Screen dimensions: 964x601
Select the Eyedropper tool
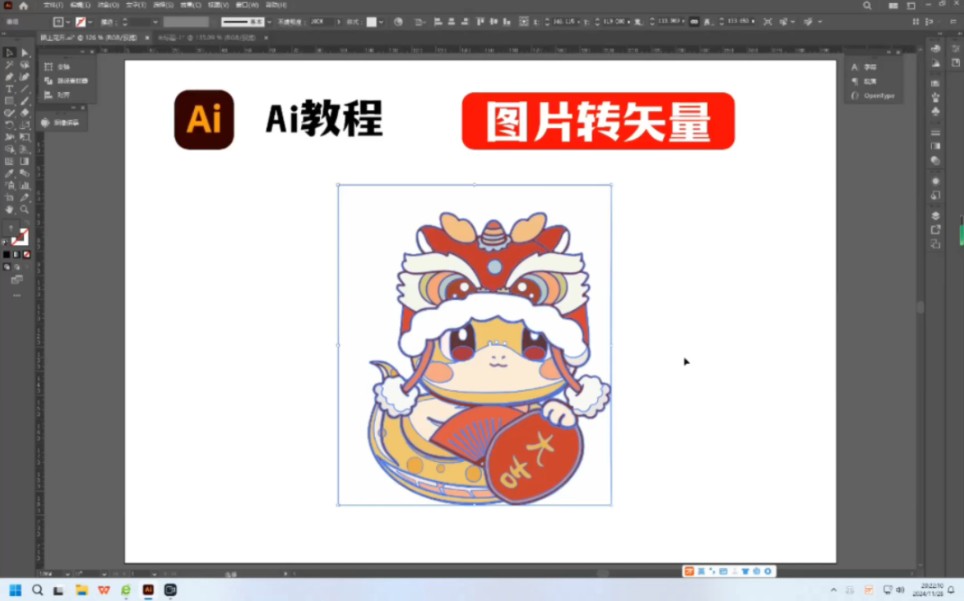click(9, 173)
